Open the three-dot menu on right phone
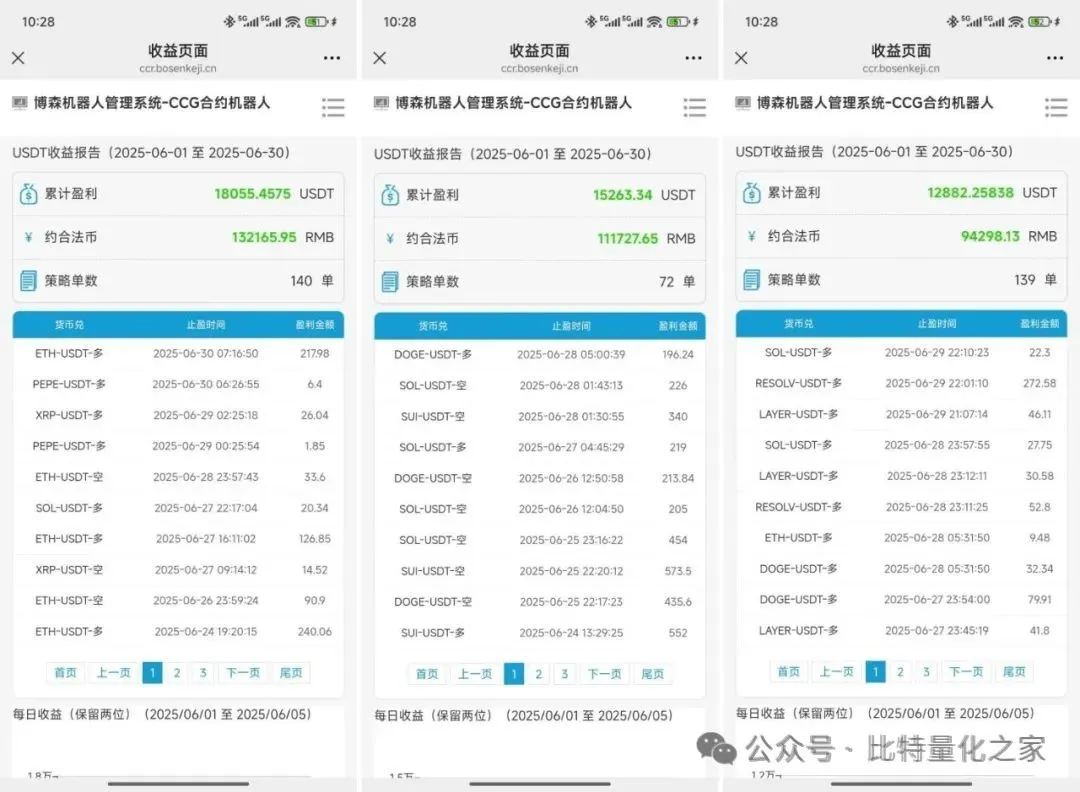Screen dimensions: 1080x792 [1055, 58]
